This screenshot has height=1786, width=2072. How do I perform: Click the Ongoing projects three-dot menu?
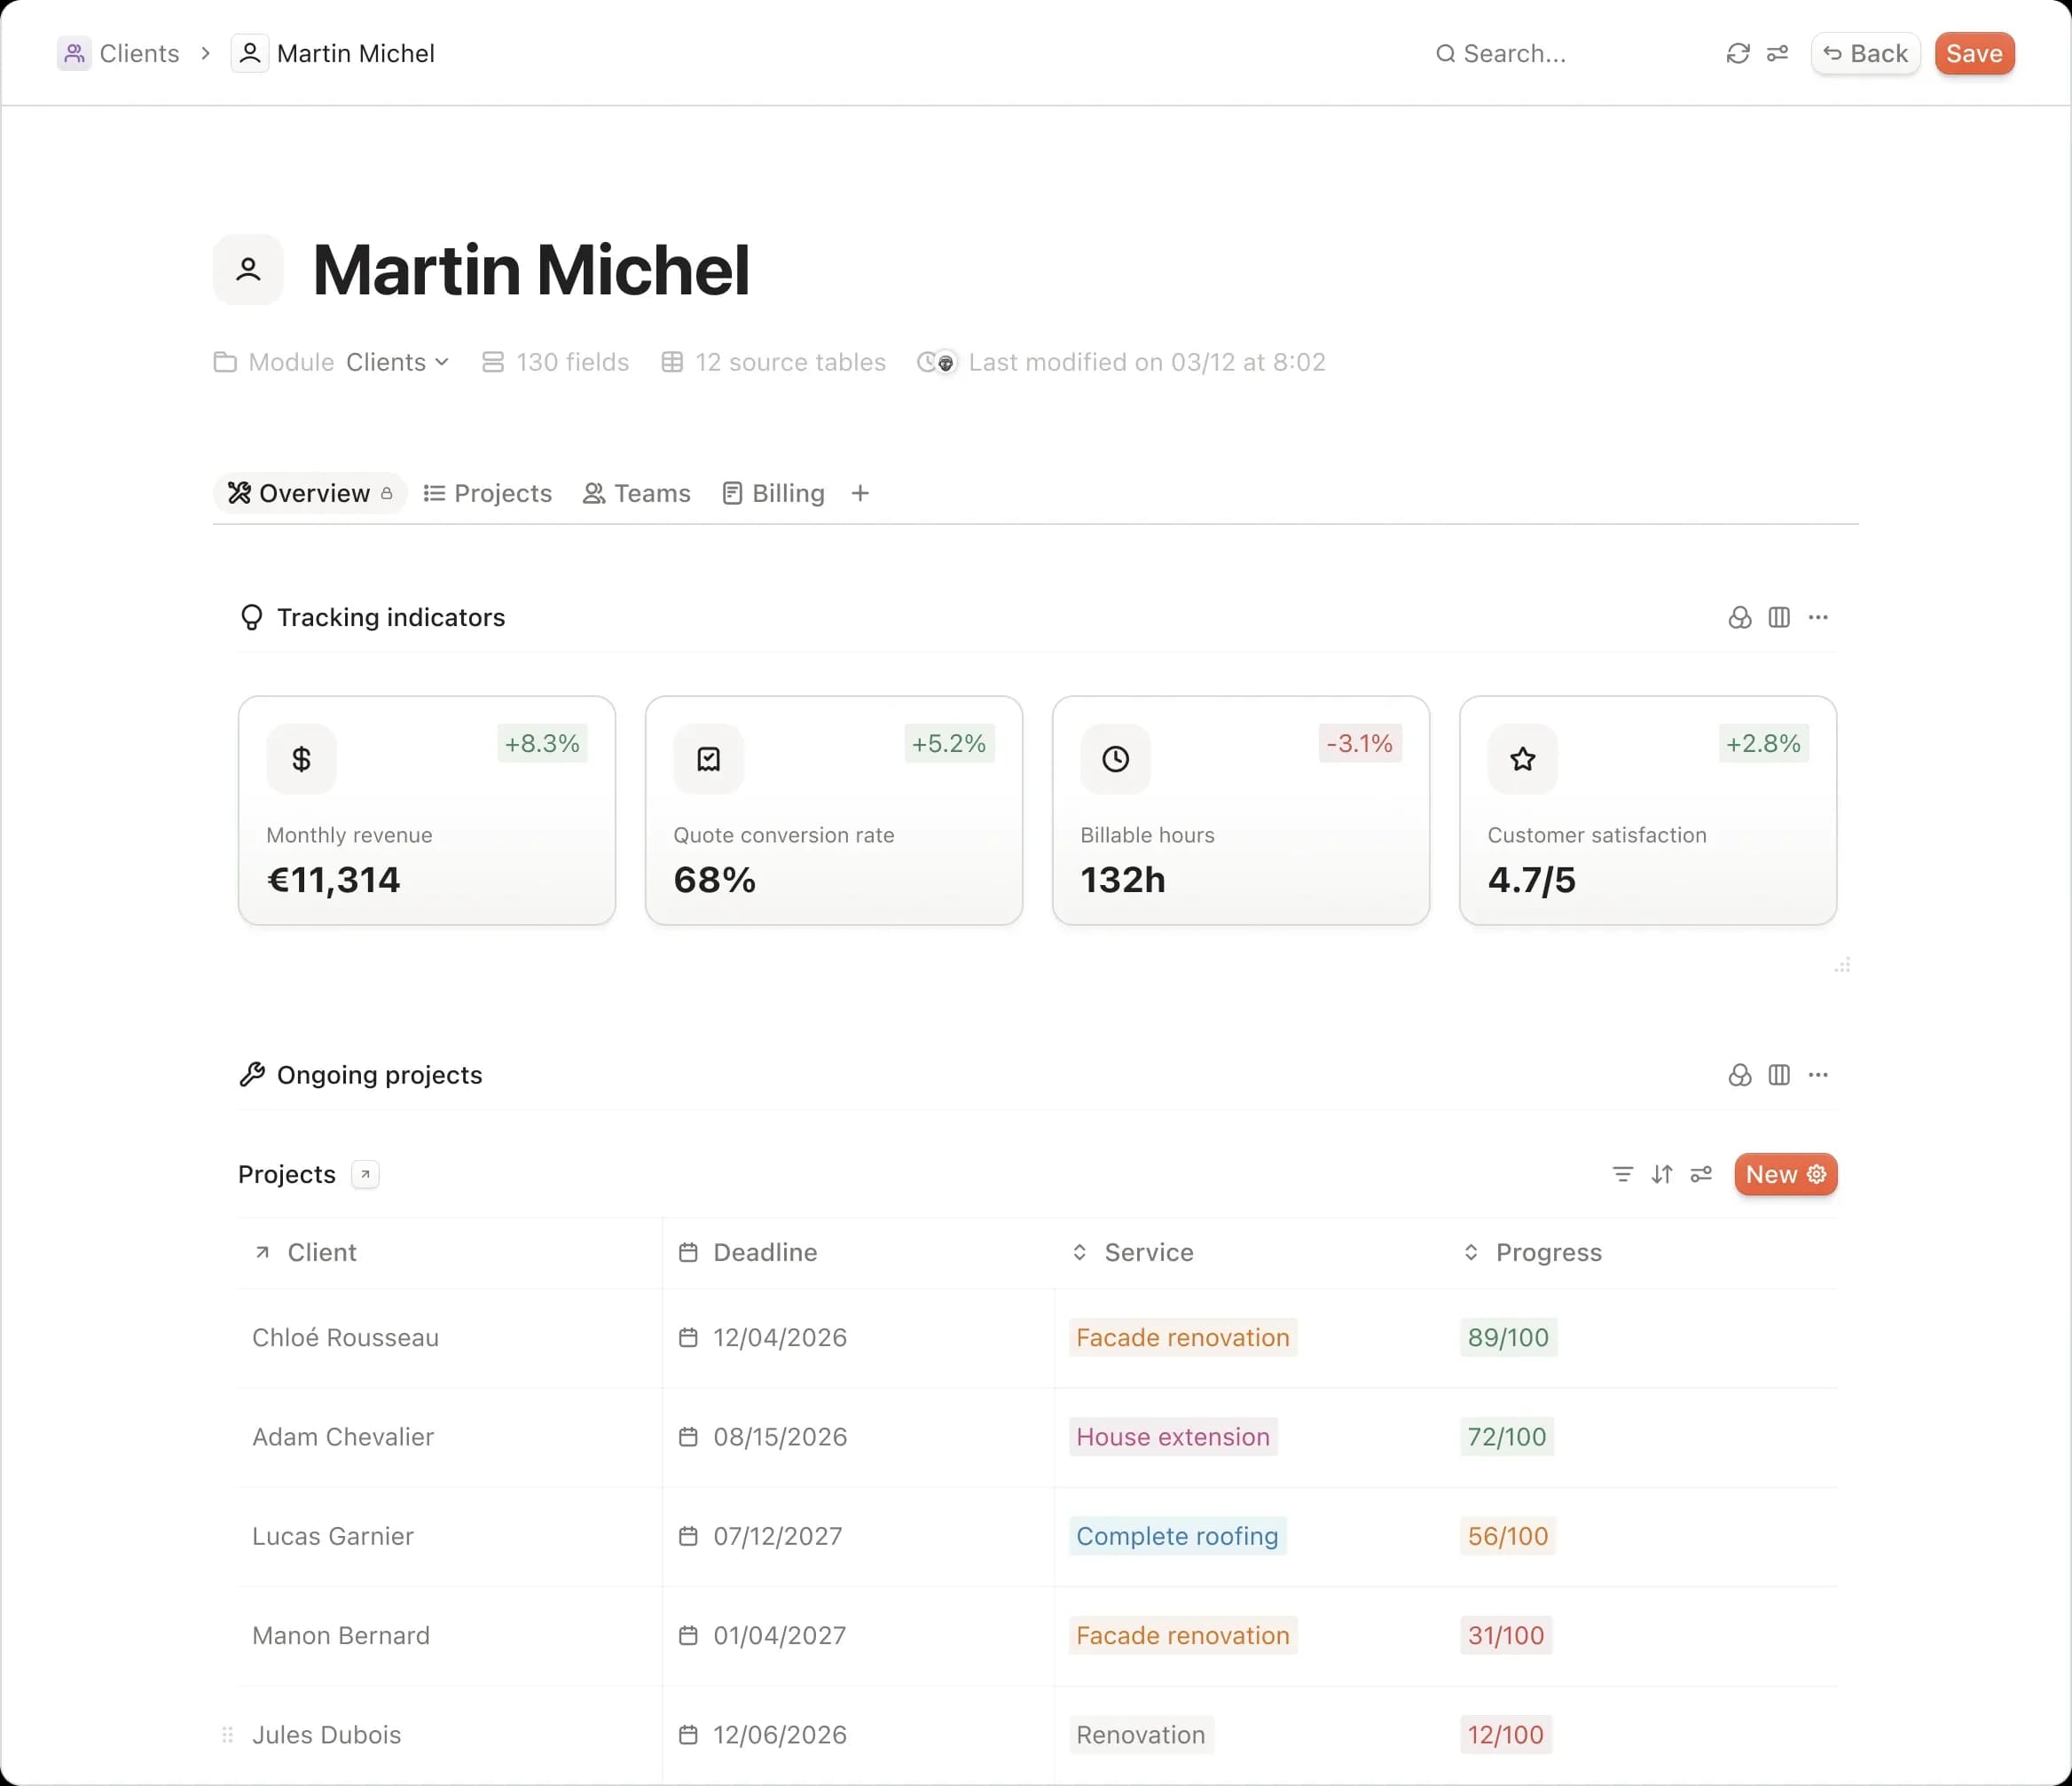1817,1075
